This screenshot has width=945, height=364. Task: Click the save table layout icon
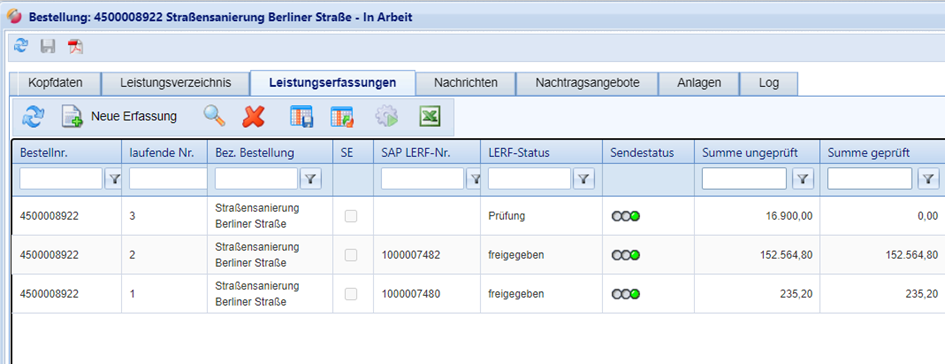point(301,116)
